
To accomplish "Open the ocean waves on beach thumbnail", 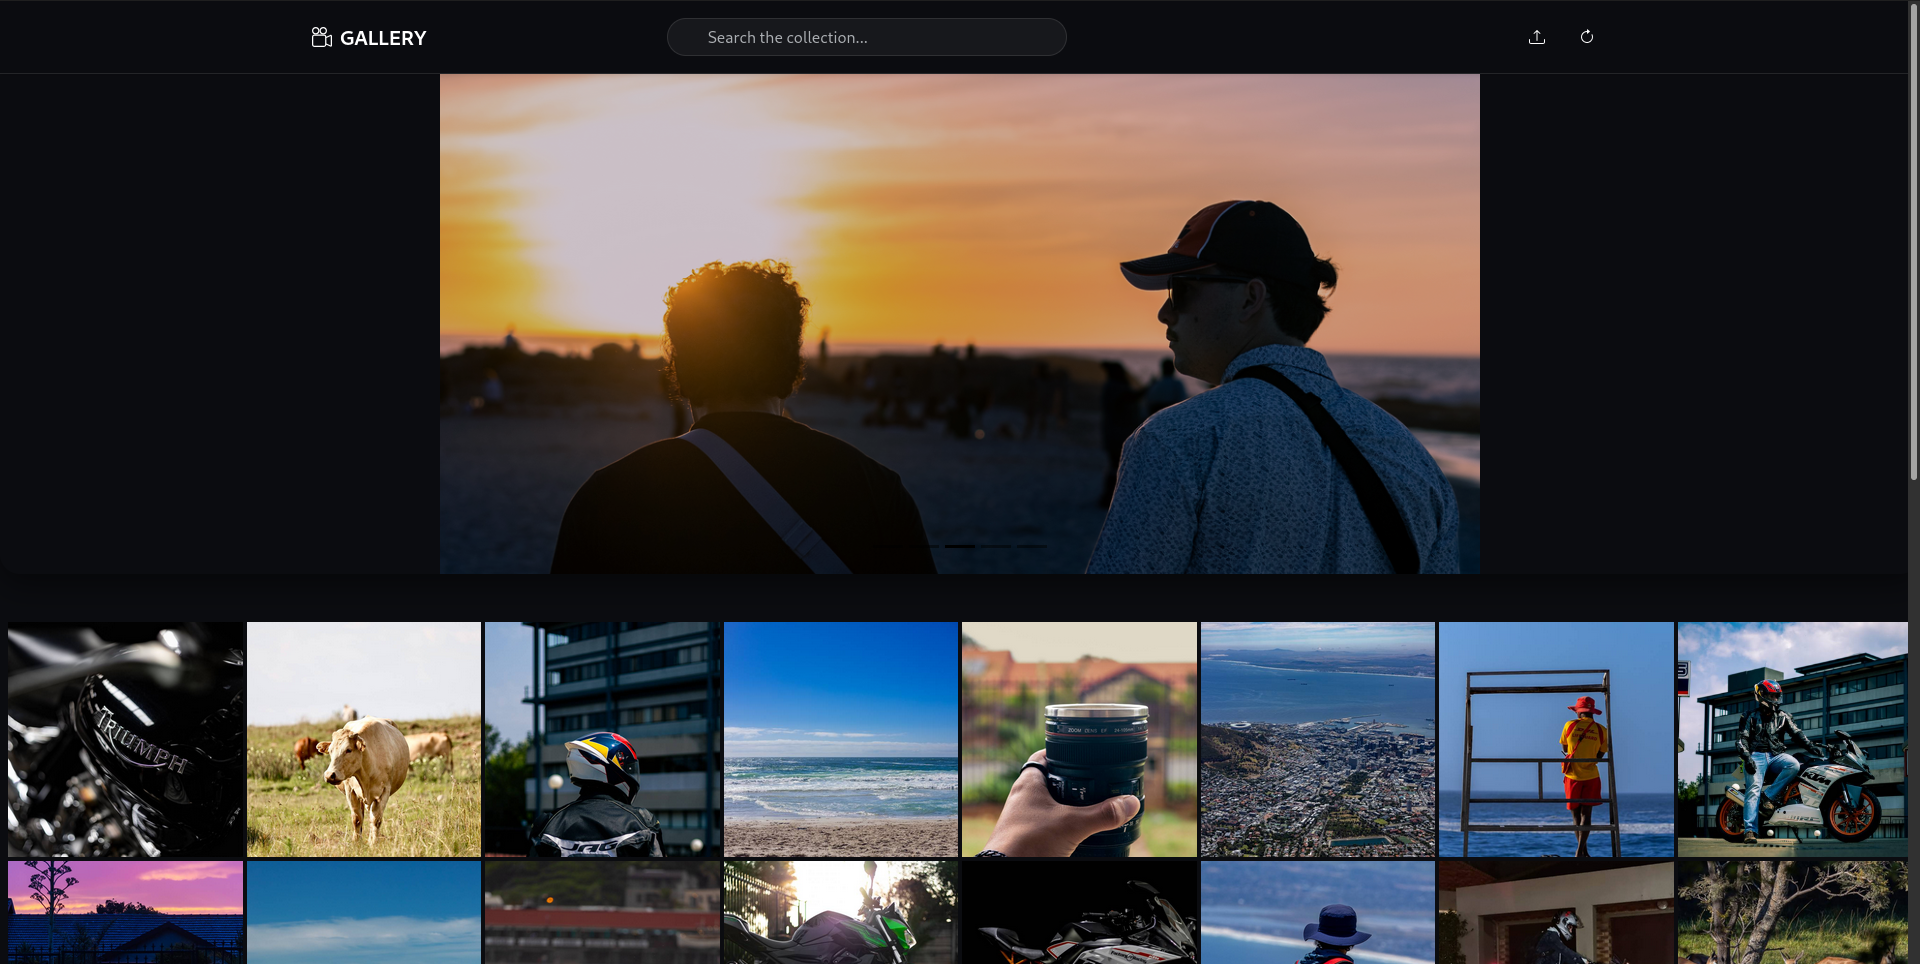I will [x=840, y=739].
